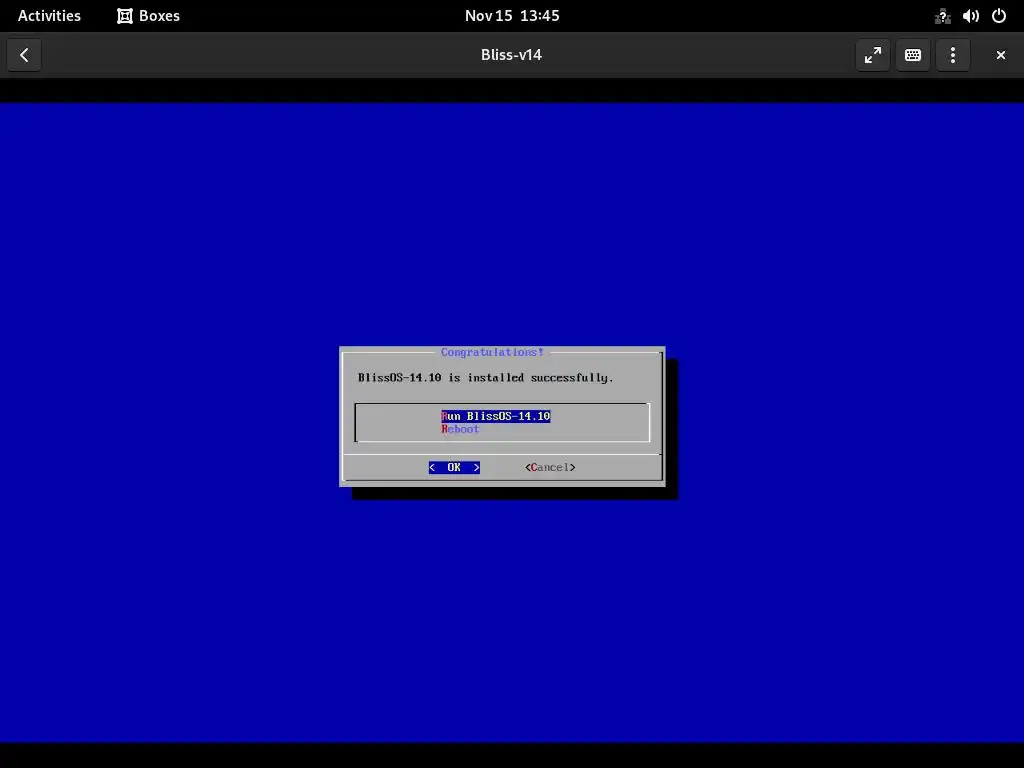Select the Reboot option

click(x=460, y=429)
